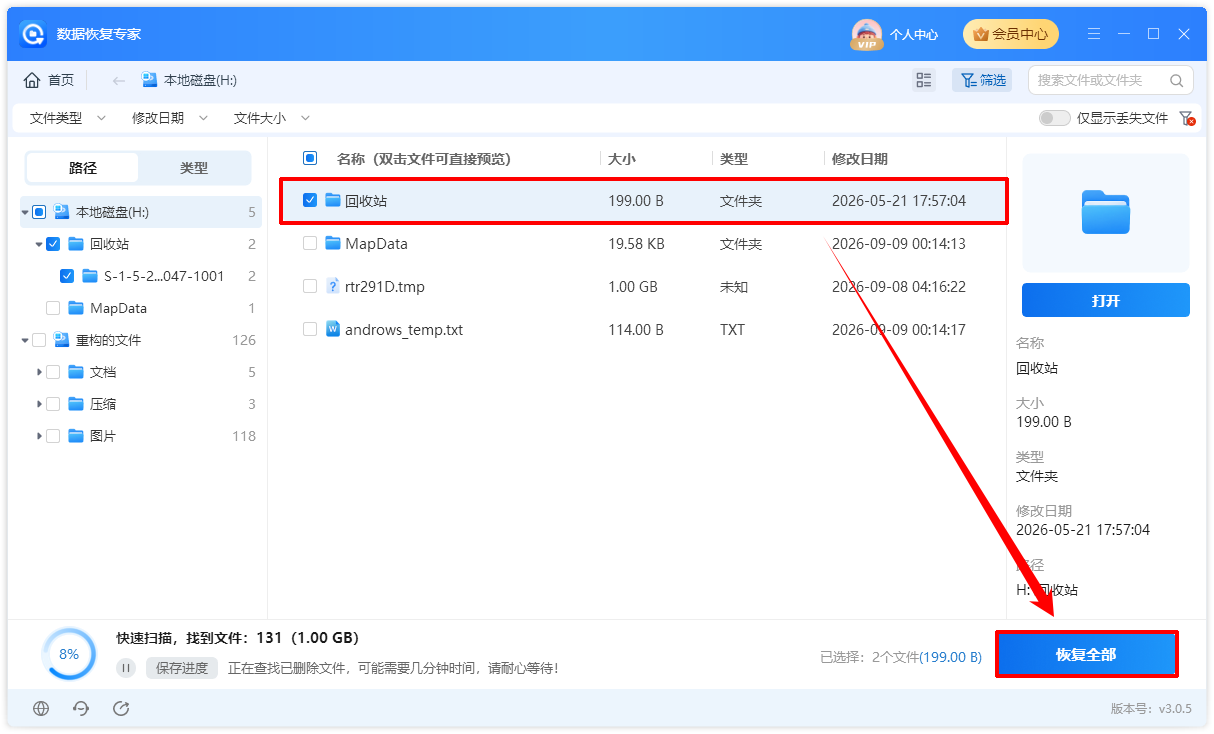1214x734 pixels.
Task: Sort by the 大小 column header
Action: 622,158
